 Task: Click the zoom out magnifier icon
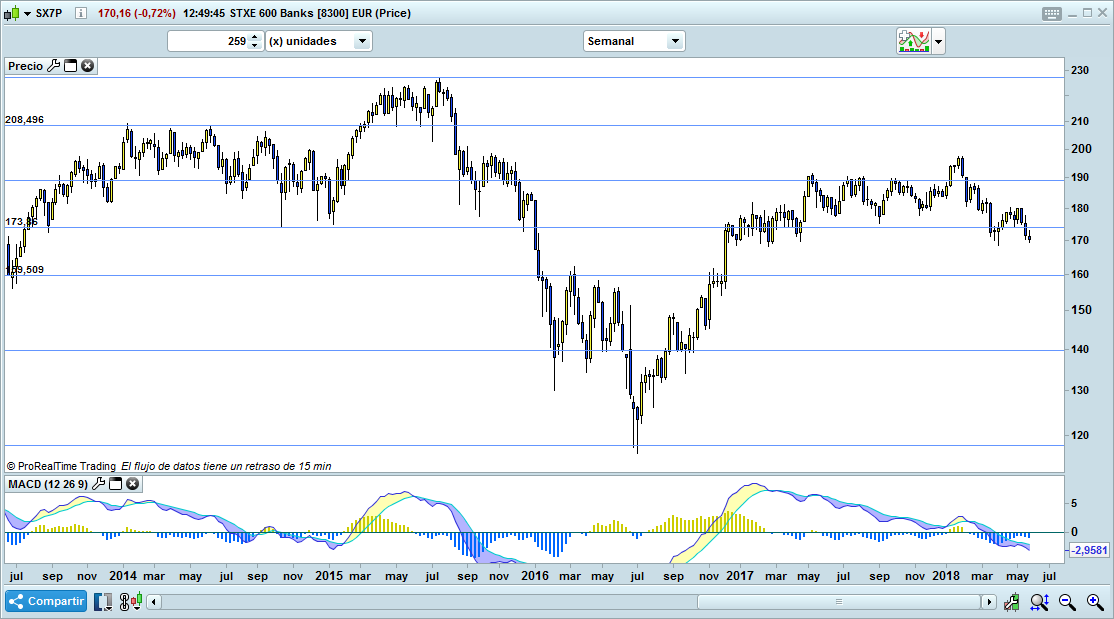[1067, 601]
